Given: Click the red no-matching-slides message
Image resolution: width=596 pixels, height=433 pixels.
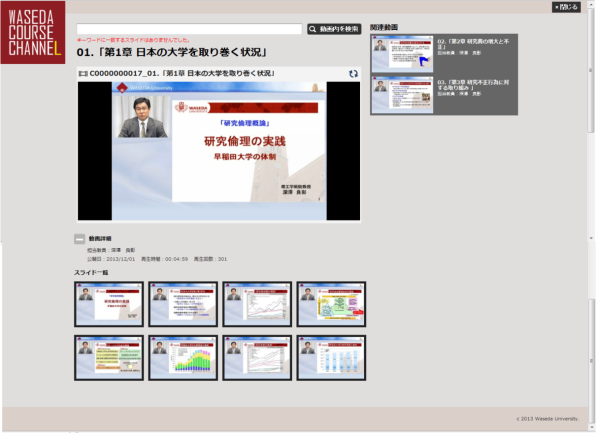Looking at the screenshot, I should click(133, 40).
